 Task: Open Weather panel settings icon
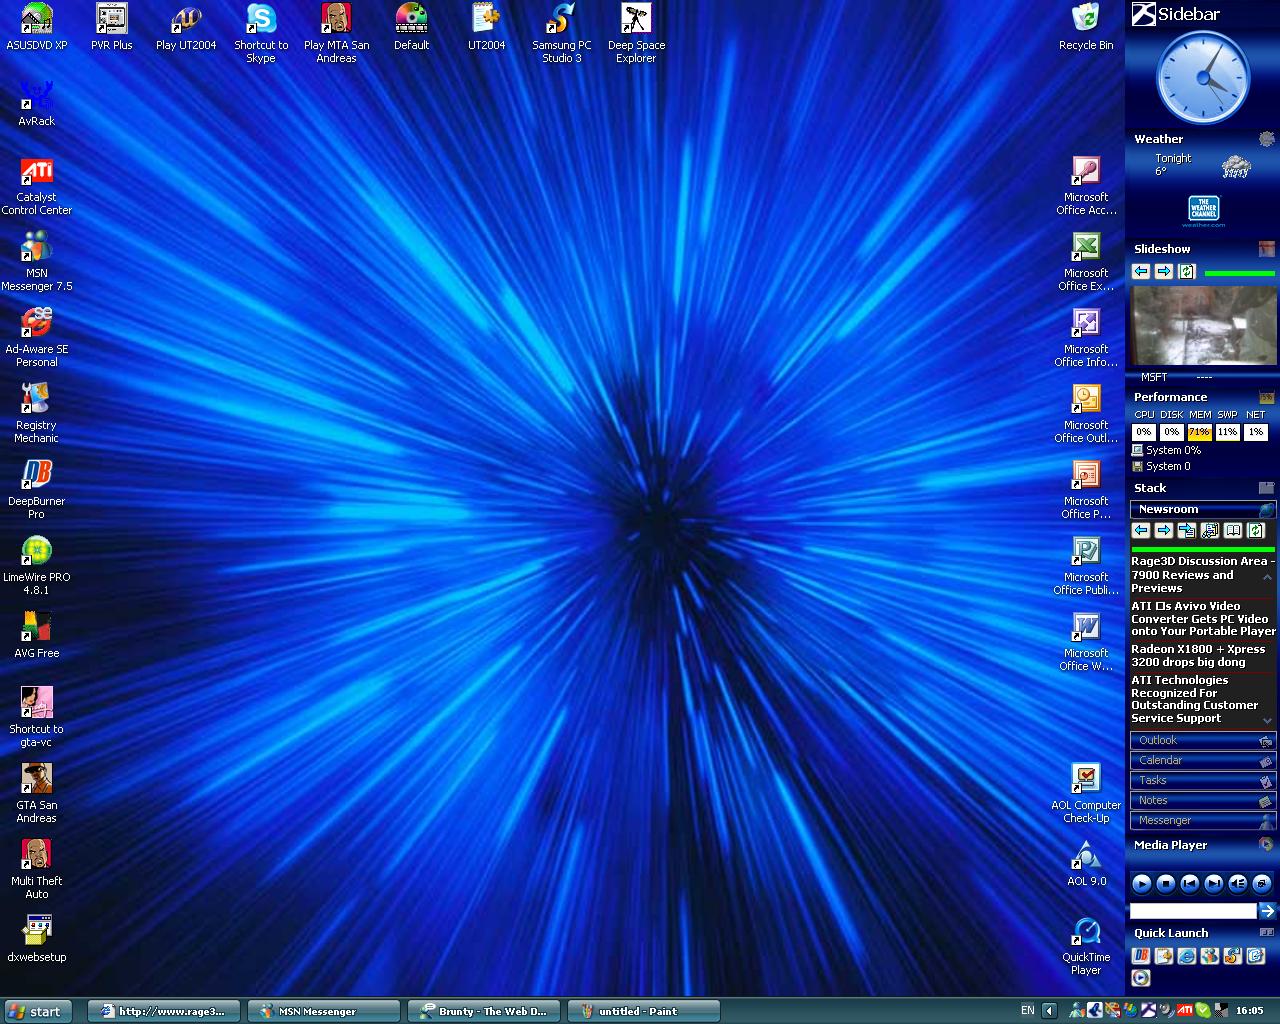[1267, 140]
